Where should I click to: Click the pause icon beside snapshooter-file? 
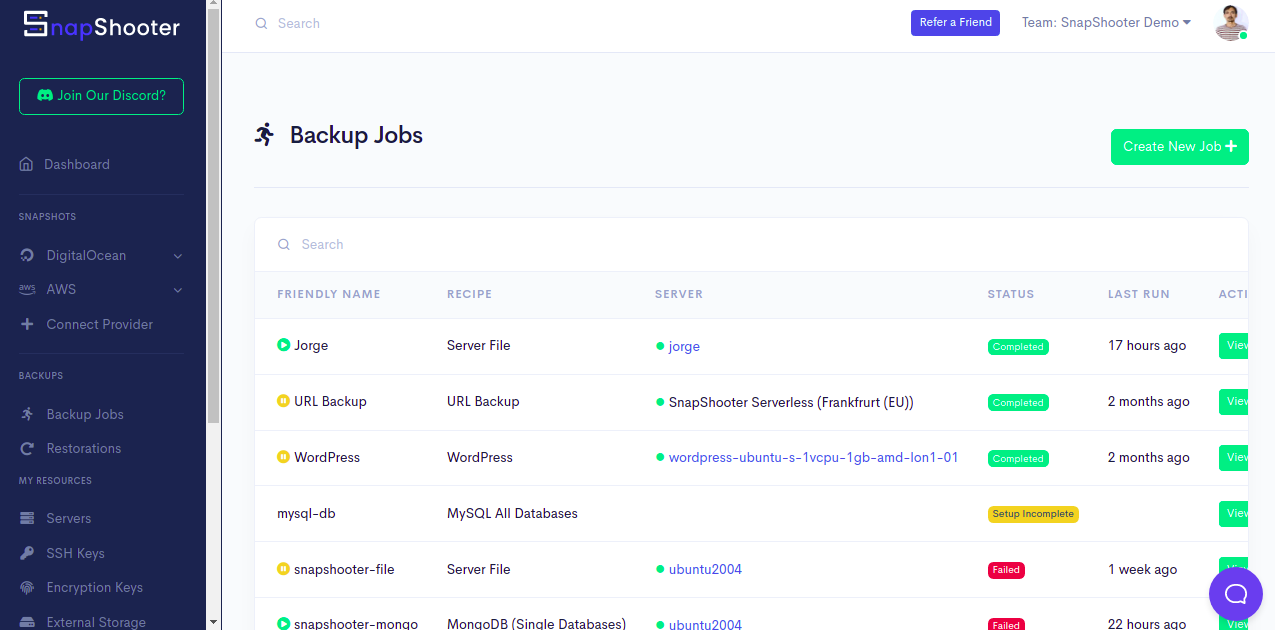[283, 569]
